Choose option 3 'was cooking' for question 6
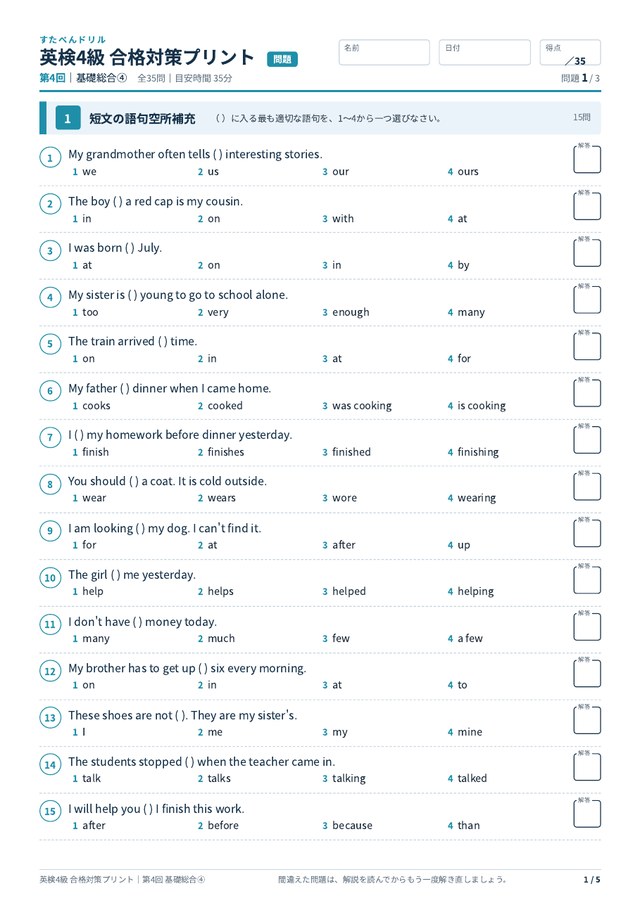The height and width of the screenshot is (905, 640). 357,406
